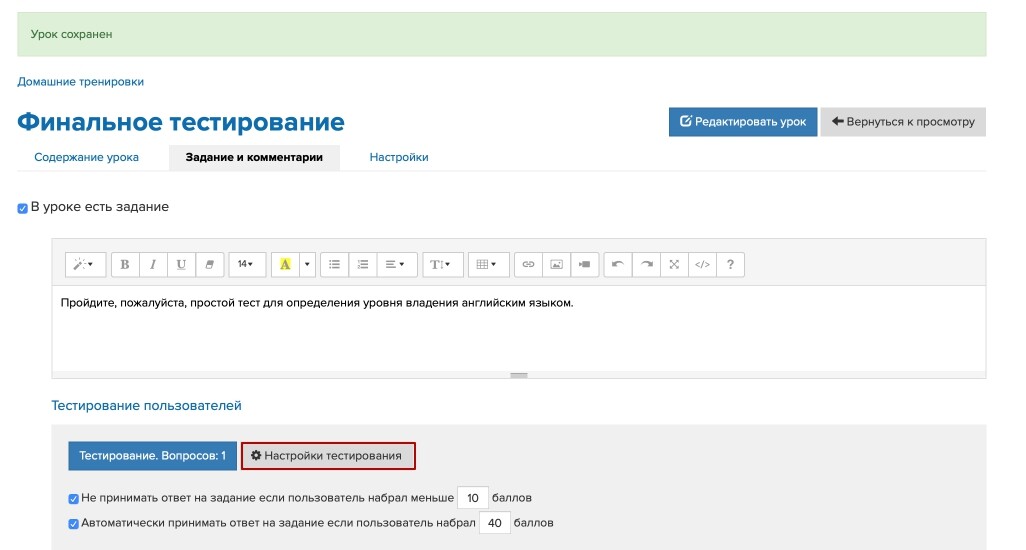Screen dimensions: 1026x550
Task: Select the 'Задание и комментарии' tab
Action: tap(254, 157)
